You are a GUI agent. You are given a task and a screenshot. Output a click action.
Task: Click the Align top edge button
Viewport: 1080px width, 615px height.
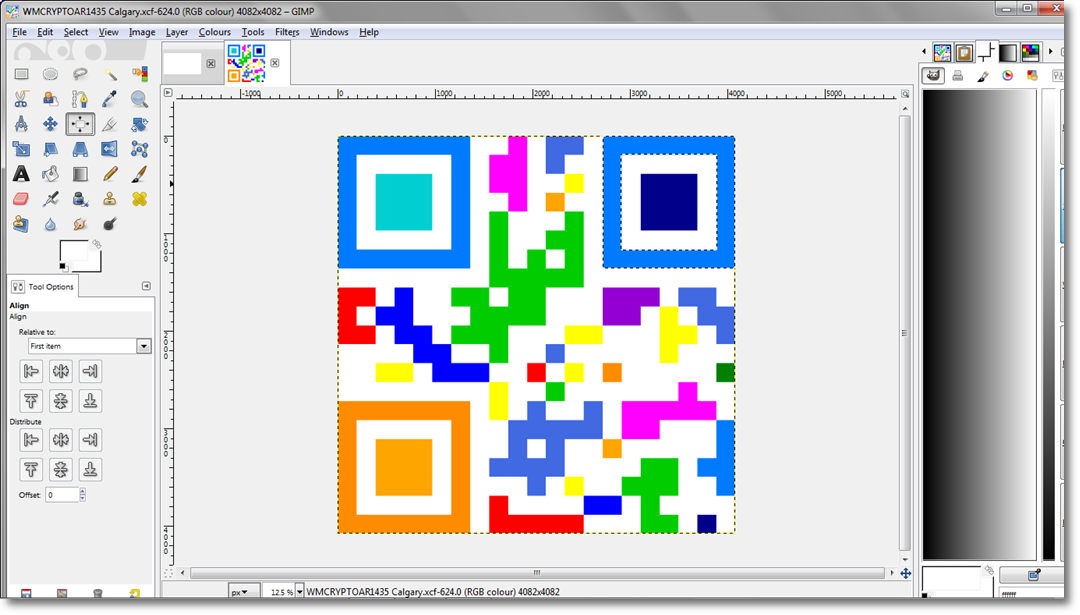[x=31, y=401]
